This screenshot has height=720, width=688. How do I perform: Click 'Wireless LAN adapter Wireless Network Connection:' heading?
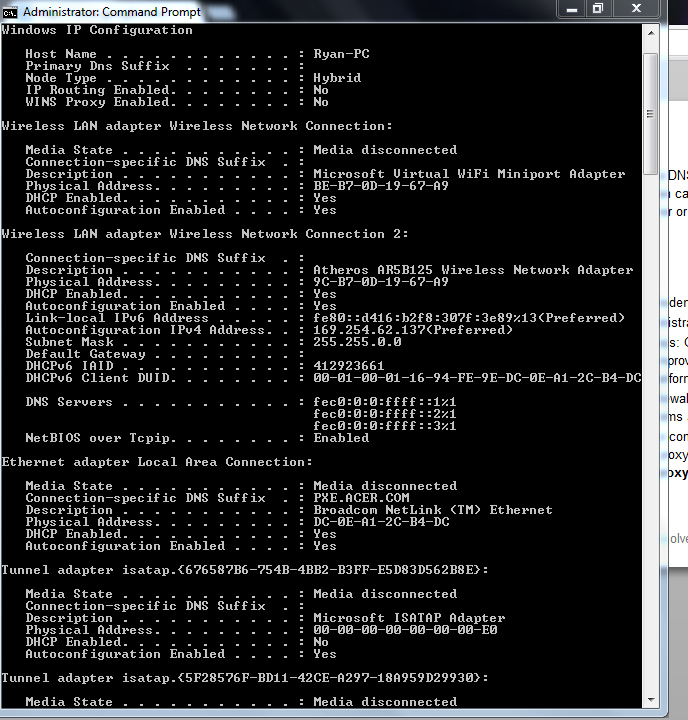(197, 126)
